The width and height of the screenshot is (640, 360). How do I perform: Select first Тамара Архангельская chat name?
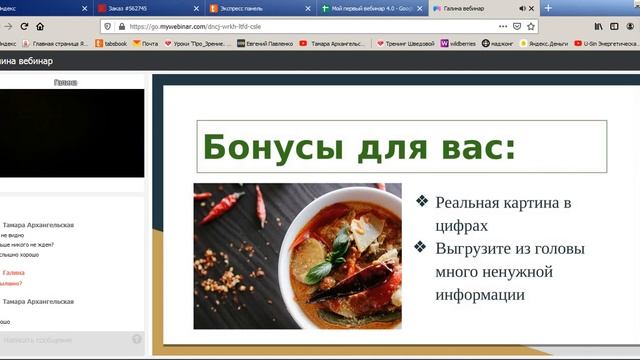[38, 225]
